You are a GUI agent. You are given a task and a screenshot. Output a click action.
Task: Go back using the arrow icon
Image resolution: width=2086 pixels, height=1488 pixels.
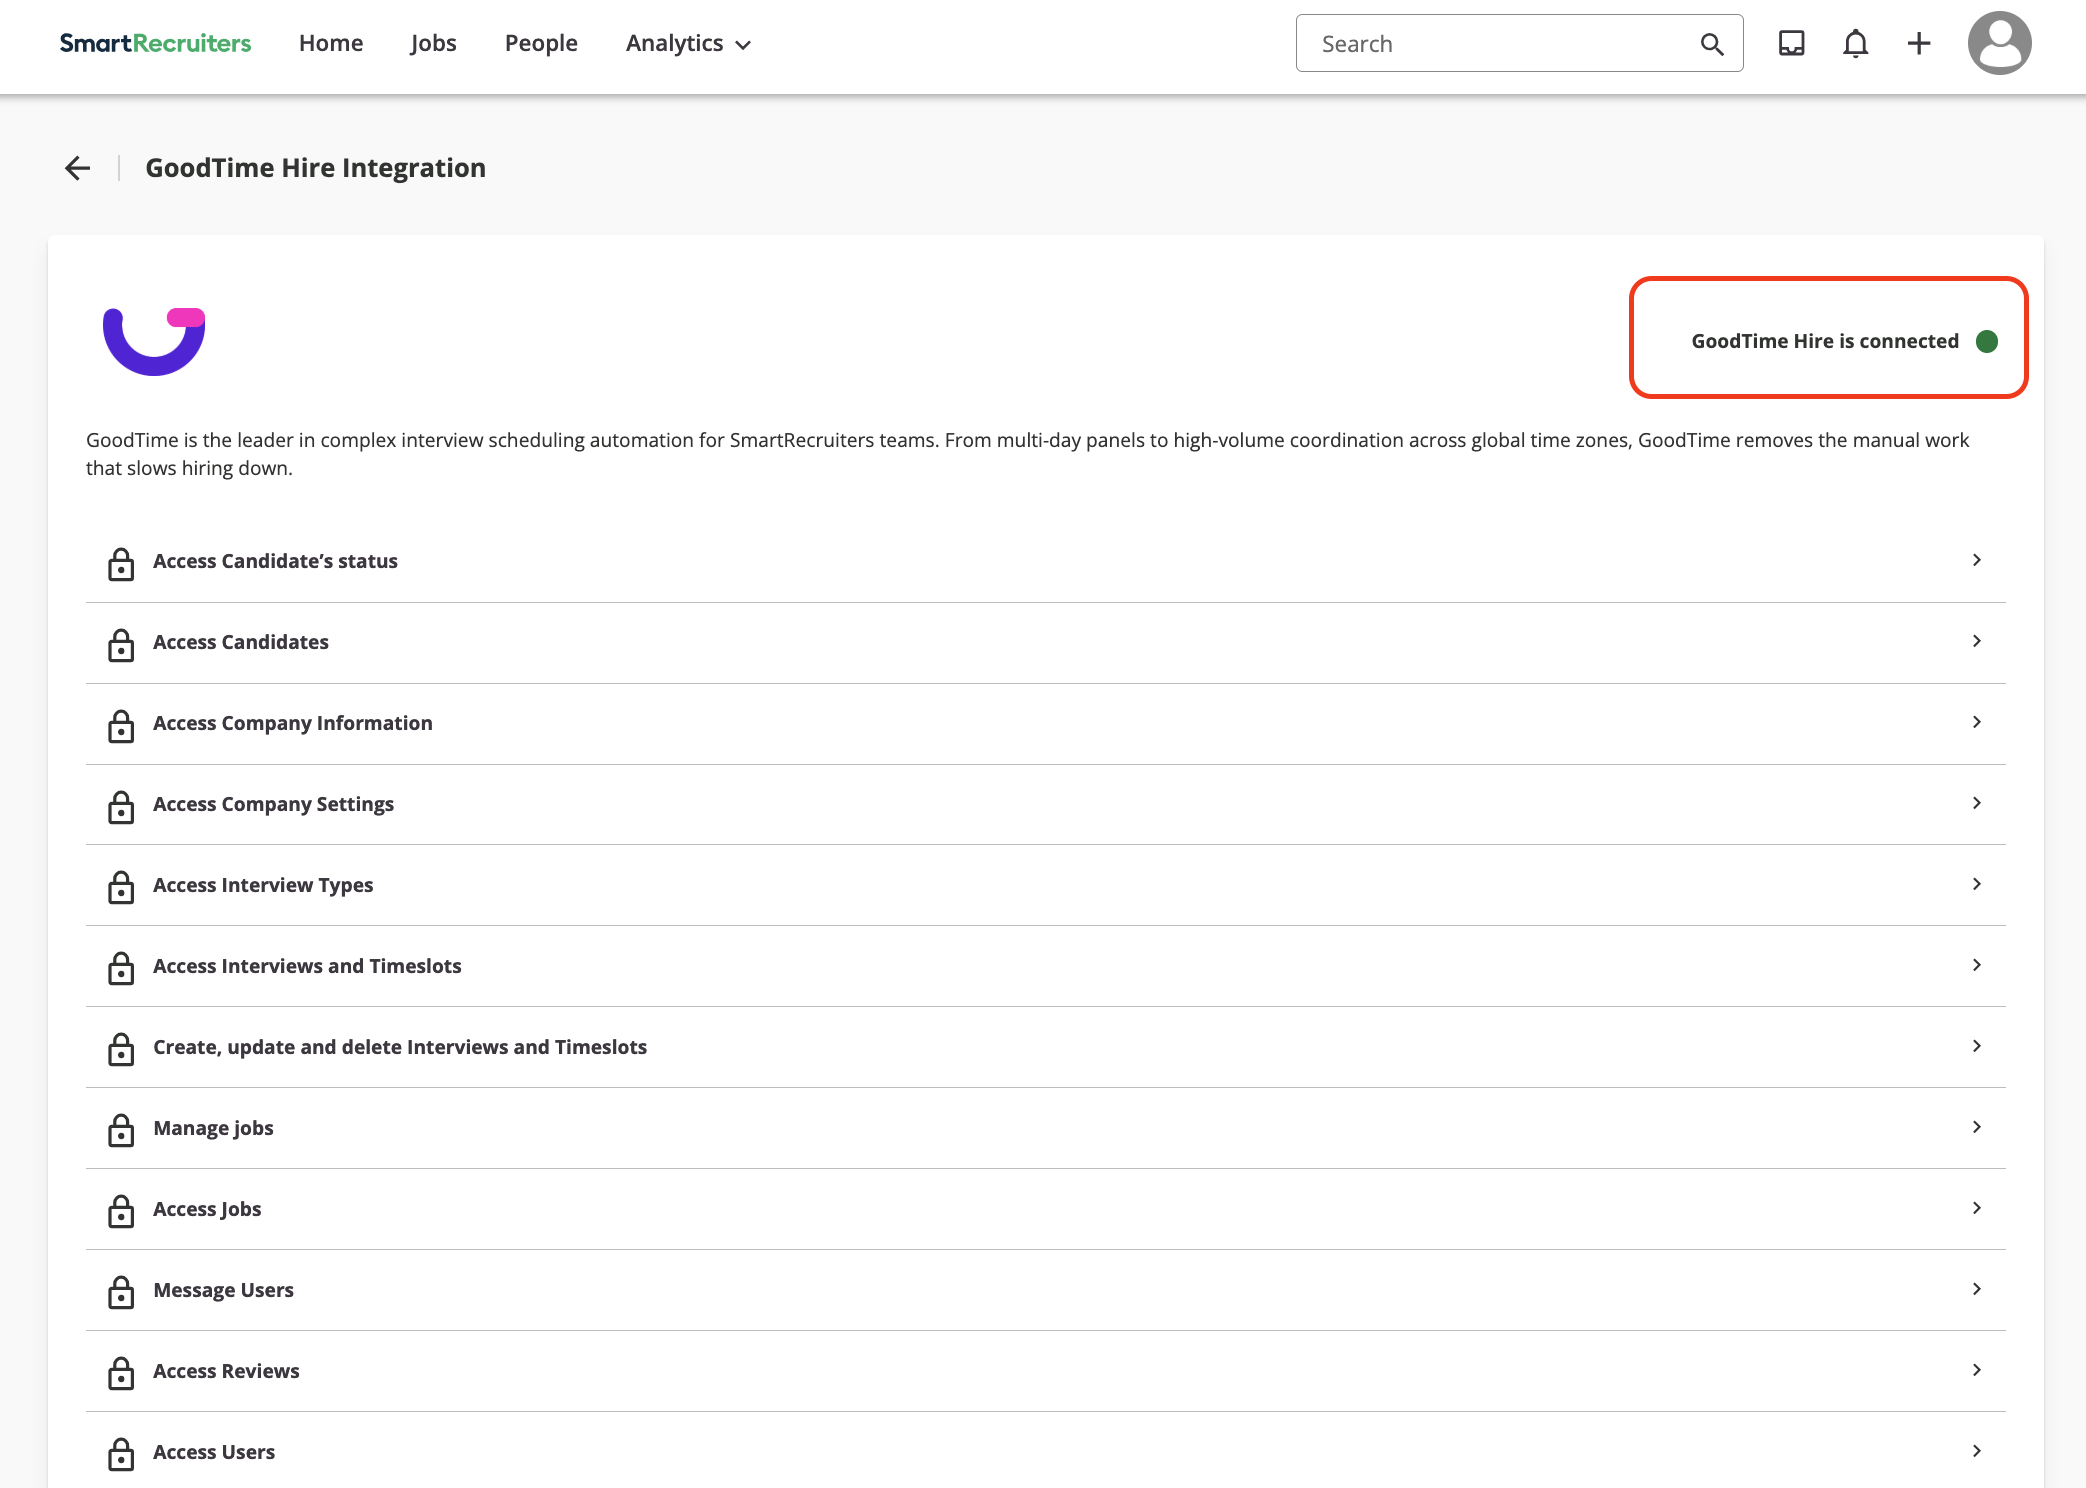pyautogui.click(x=78, y=168)
